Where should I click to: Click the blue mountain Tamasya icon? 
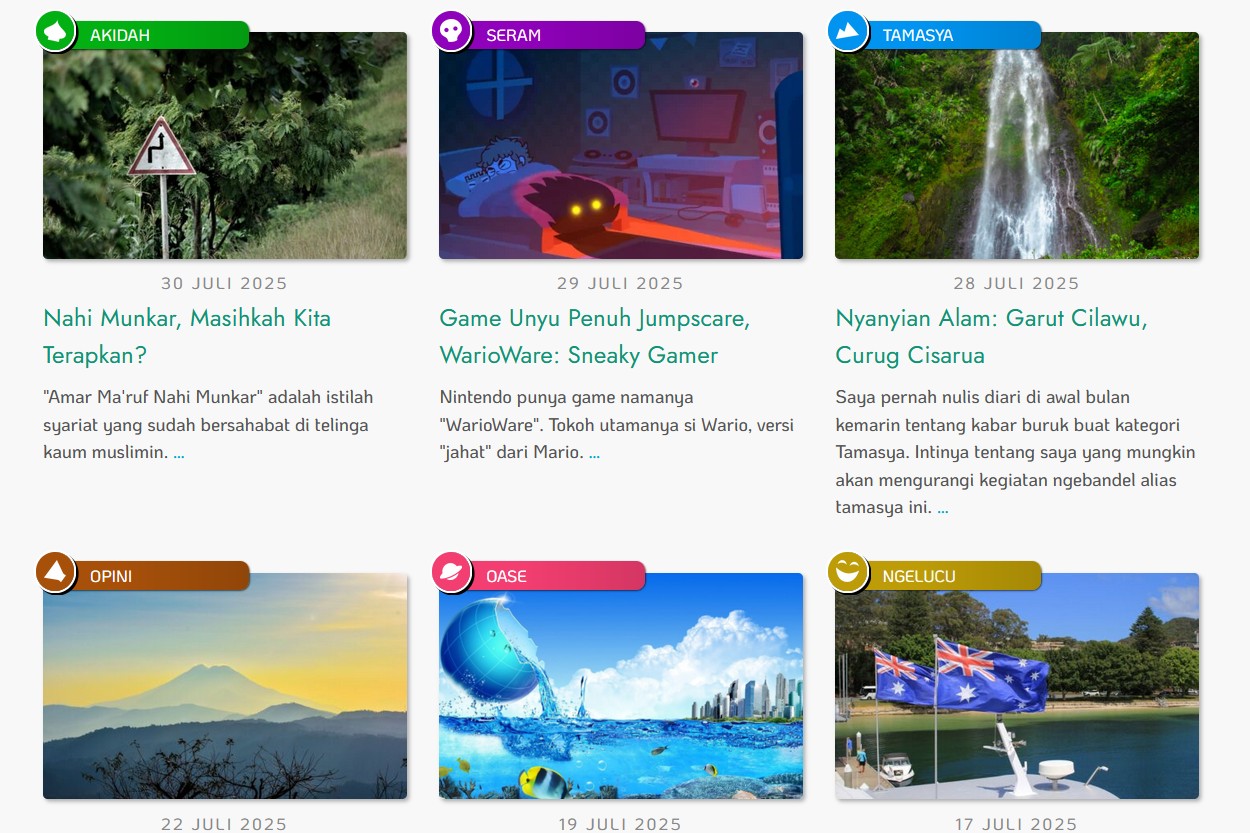[x=848, y=31]
